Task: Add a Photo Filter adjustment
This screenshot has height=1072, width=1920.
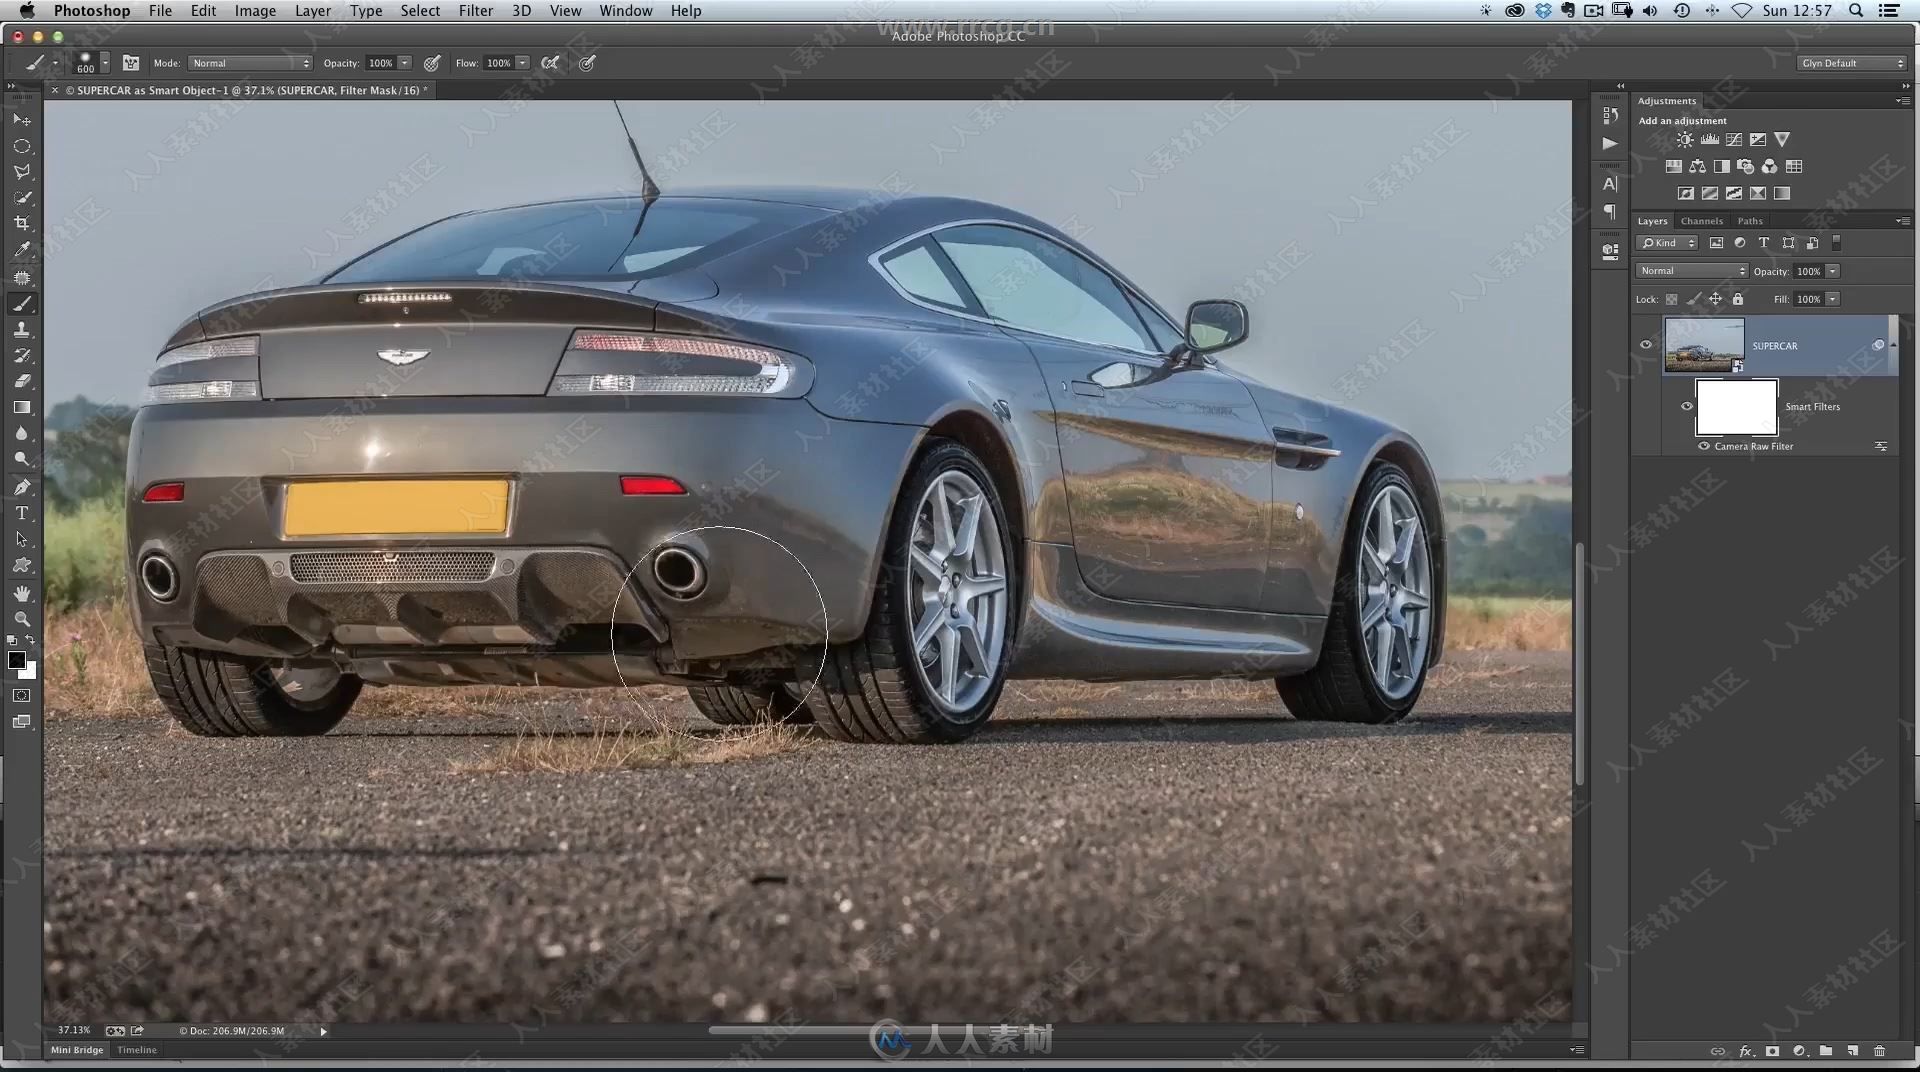Action: click(x=1746, y=167)
